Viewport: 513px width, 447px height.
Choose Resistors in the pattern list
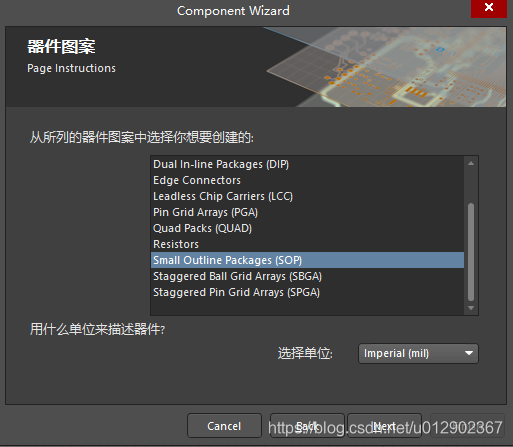[x=307, y=244]
